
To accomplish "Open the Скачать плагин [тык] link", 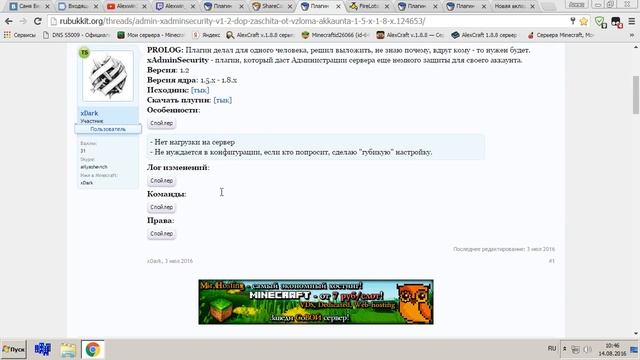I will click(222, 100).
